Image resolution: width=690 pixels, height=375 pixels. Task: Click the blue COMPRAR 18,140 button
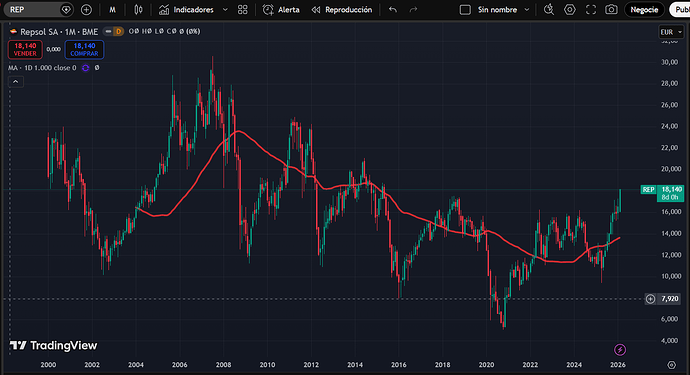coord(84,50)
